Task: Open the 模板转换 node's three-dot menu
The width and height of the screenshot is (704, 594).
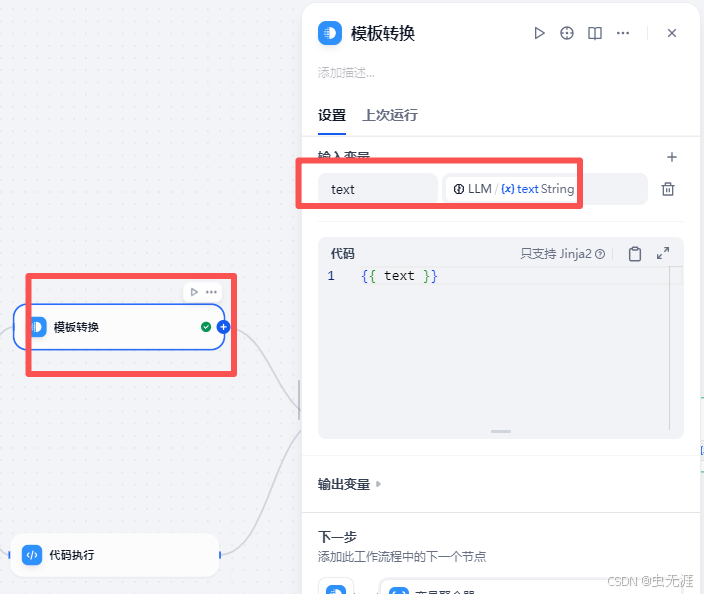Action: coord(211,292)
